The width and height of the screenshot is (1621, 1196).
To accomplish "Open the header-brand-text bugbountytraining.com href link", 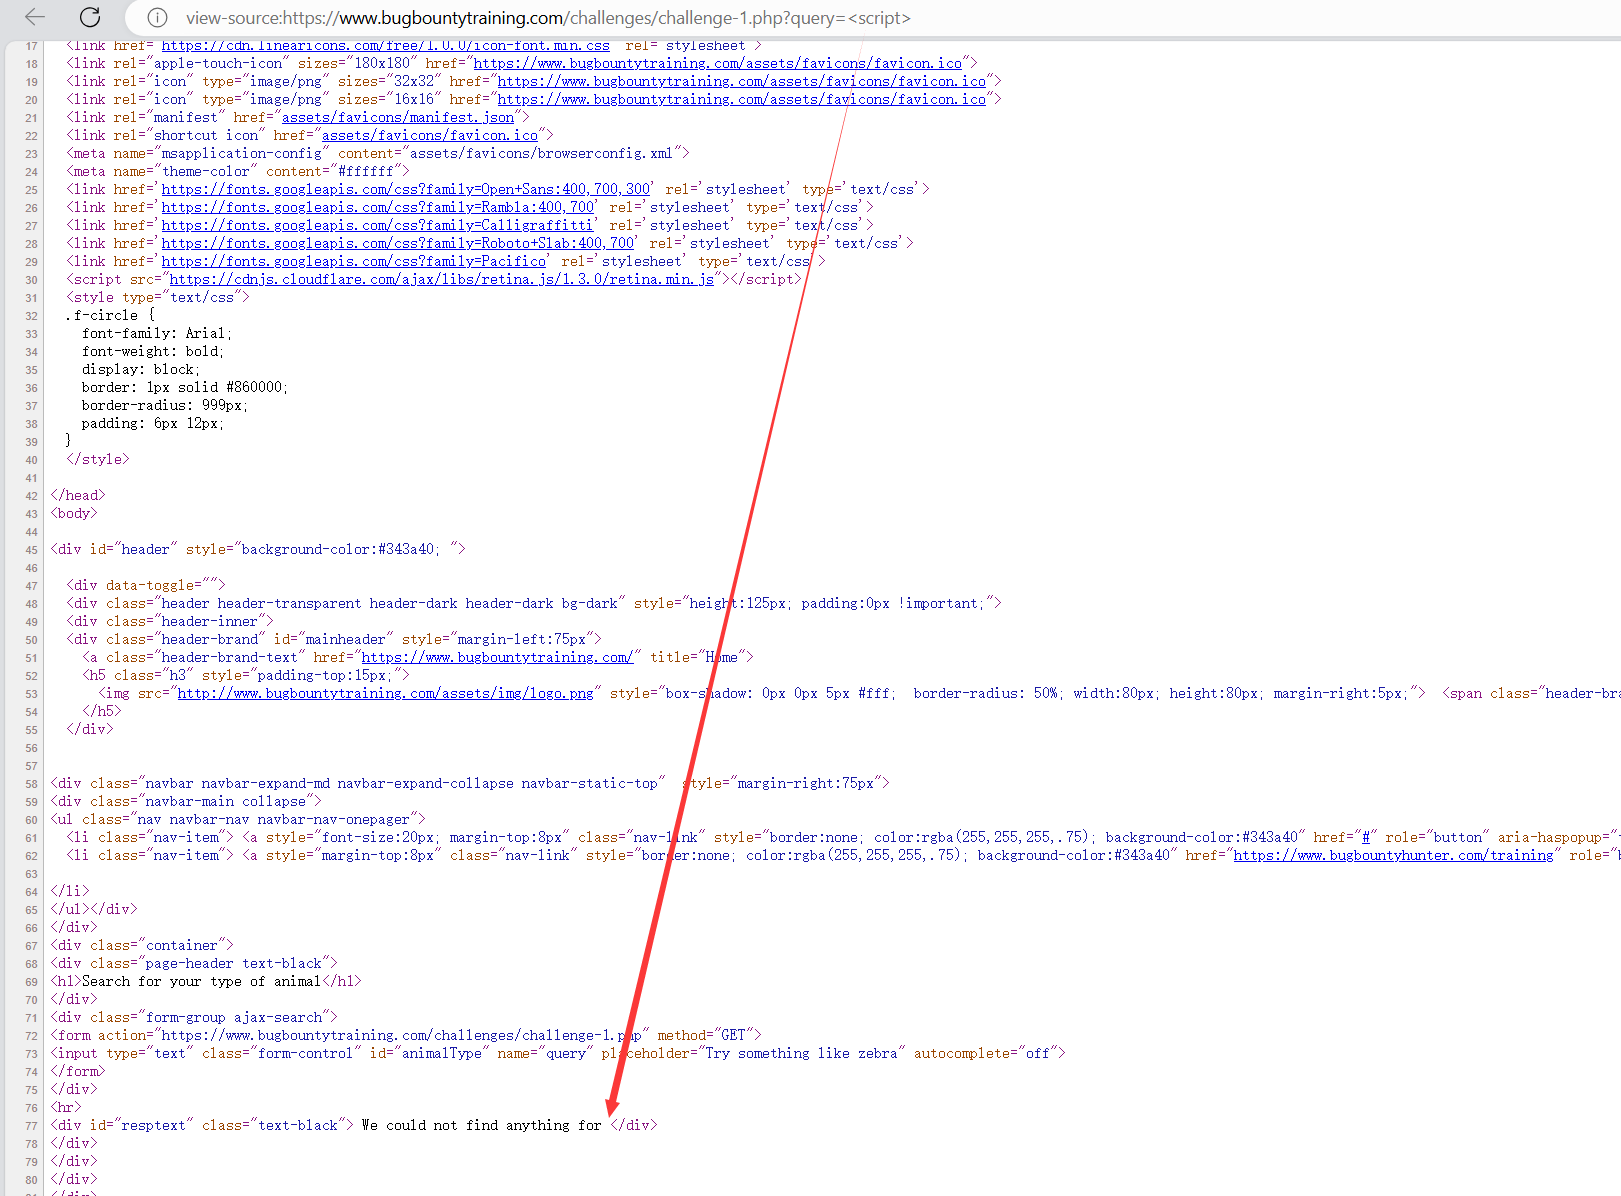I will [x=496, y=657].
